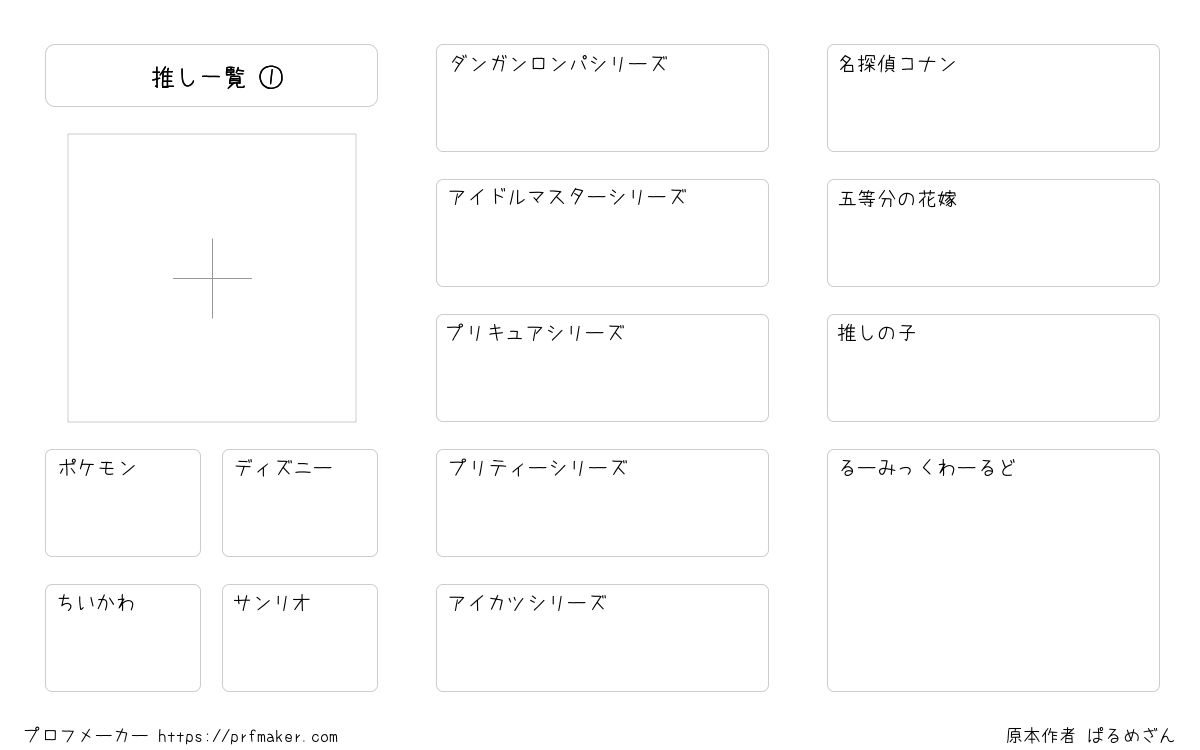Click the 推しの子 field
This screenshot has height=750, width=1200.
(x=993, y=368)
